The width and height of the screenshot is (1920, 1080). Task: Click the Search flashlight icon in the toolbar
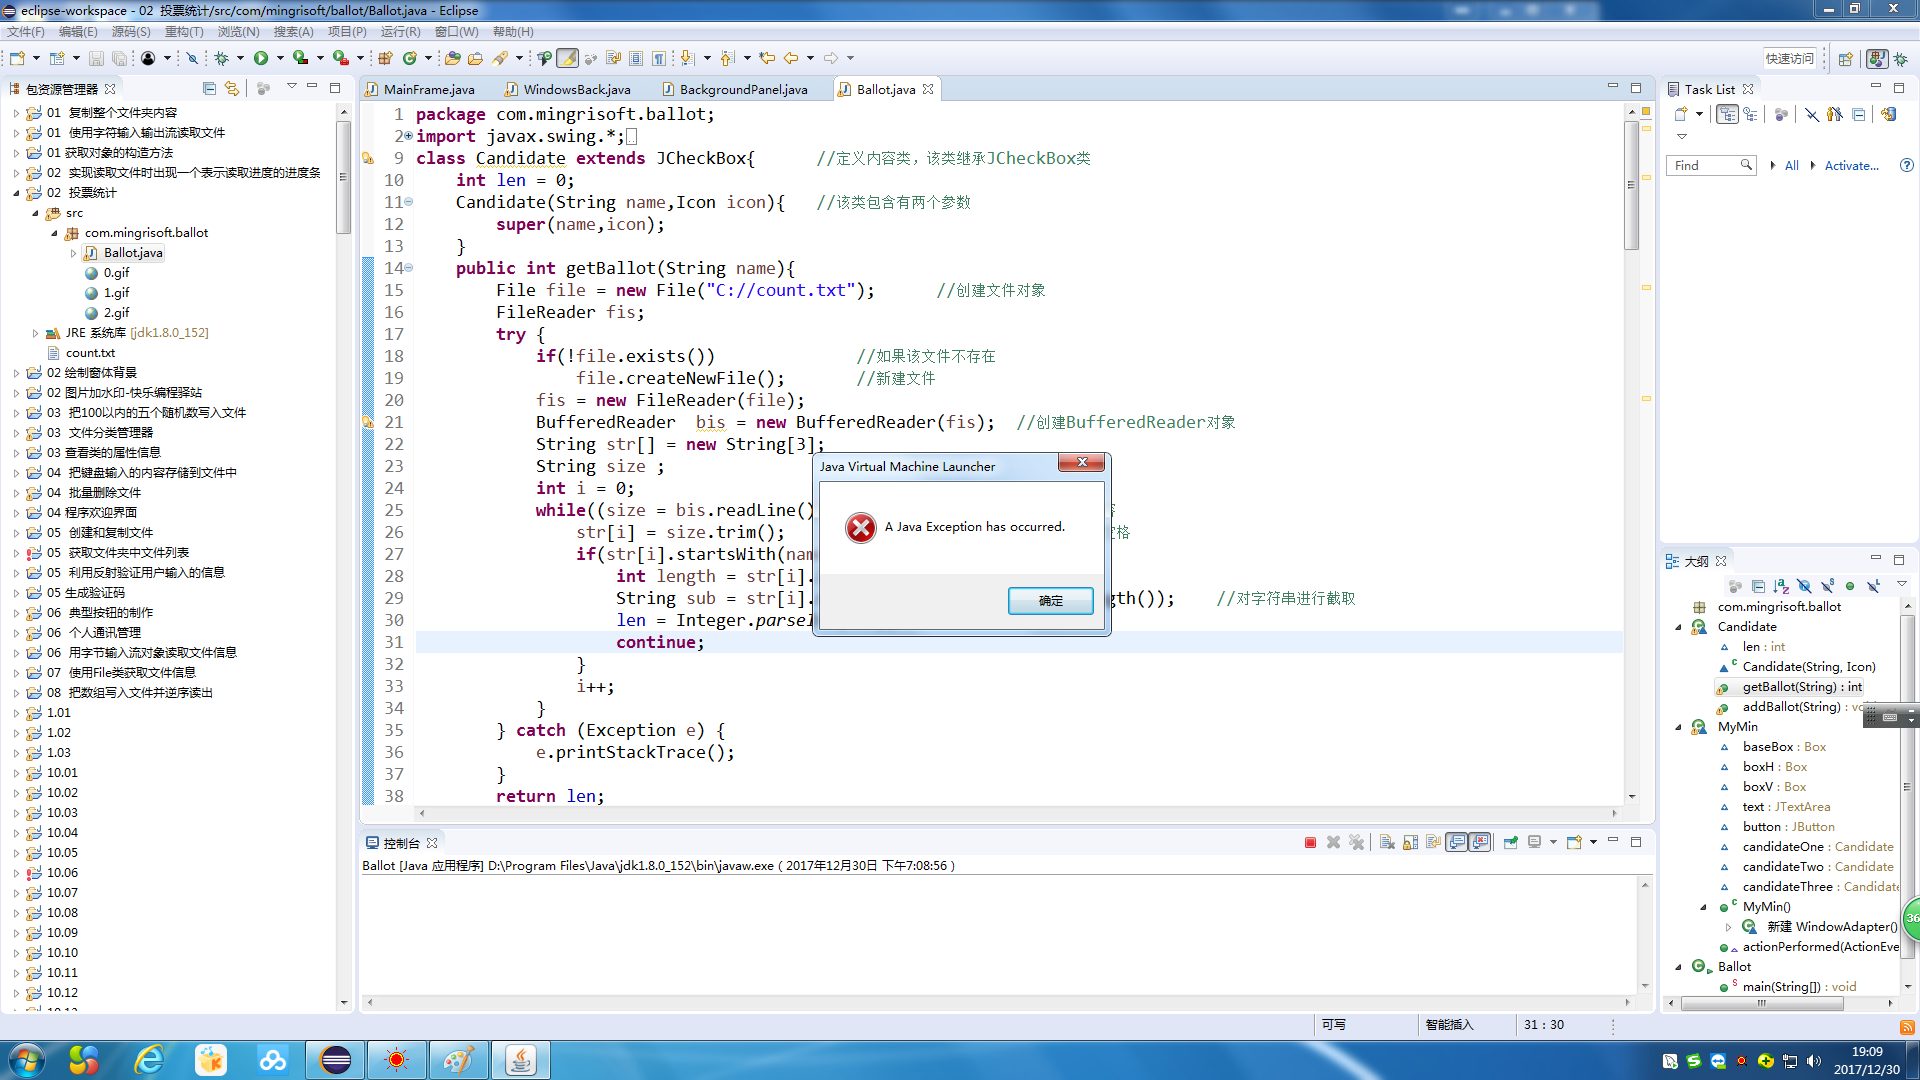[x=500, y=58]
